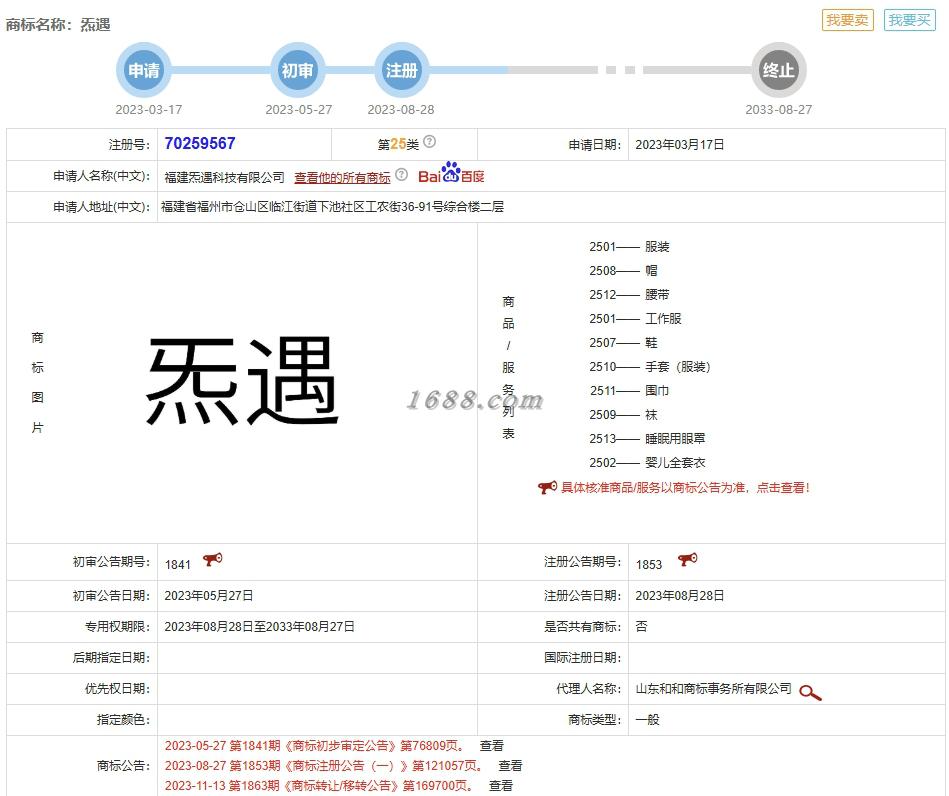Click the 我要卖 button
Viewport: 949px width, 796px height.
[847, 20]
